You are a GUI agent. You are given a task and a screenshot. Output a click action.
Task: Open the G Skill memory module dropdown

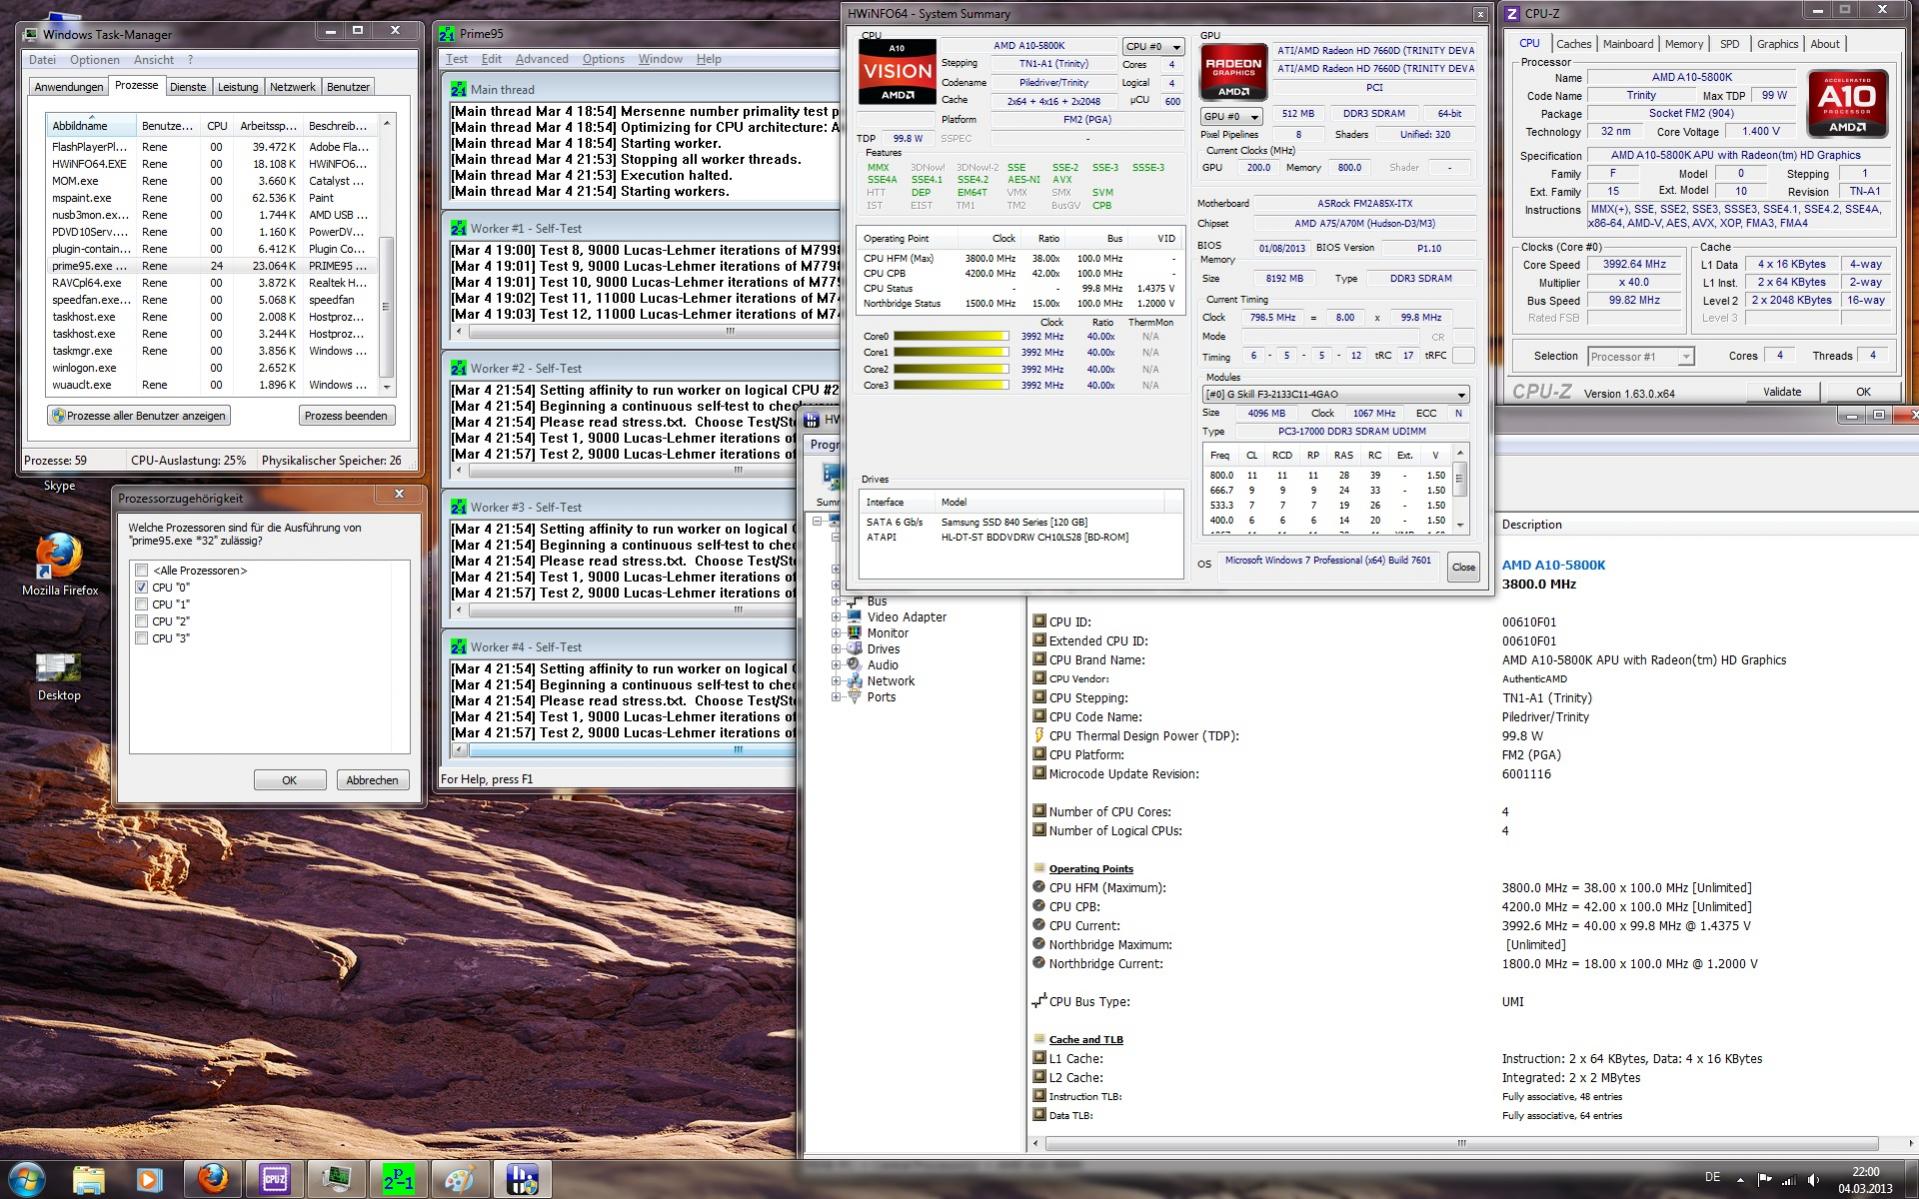coord(1335,394)
